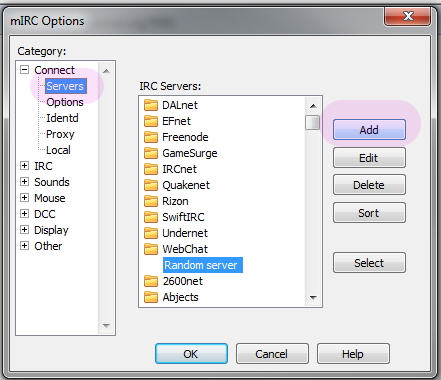Select the DALnet folder icon

point(151,105)
